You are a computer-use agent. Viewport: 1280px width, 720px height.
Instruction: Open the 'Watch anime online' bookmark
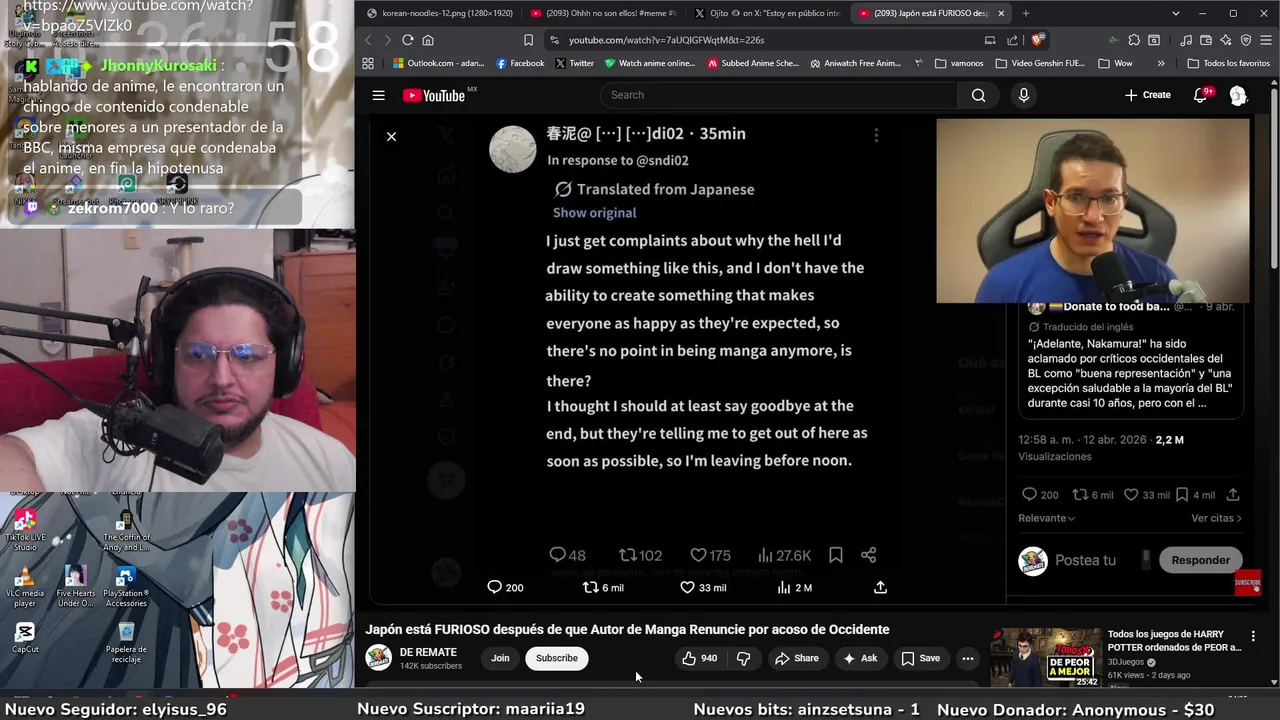point(649,63)
